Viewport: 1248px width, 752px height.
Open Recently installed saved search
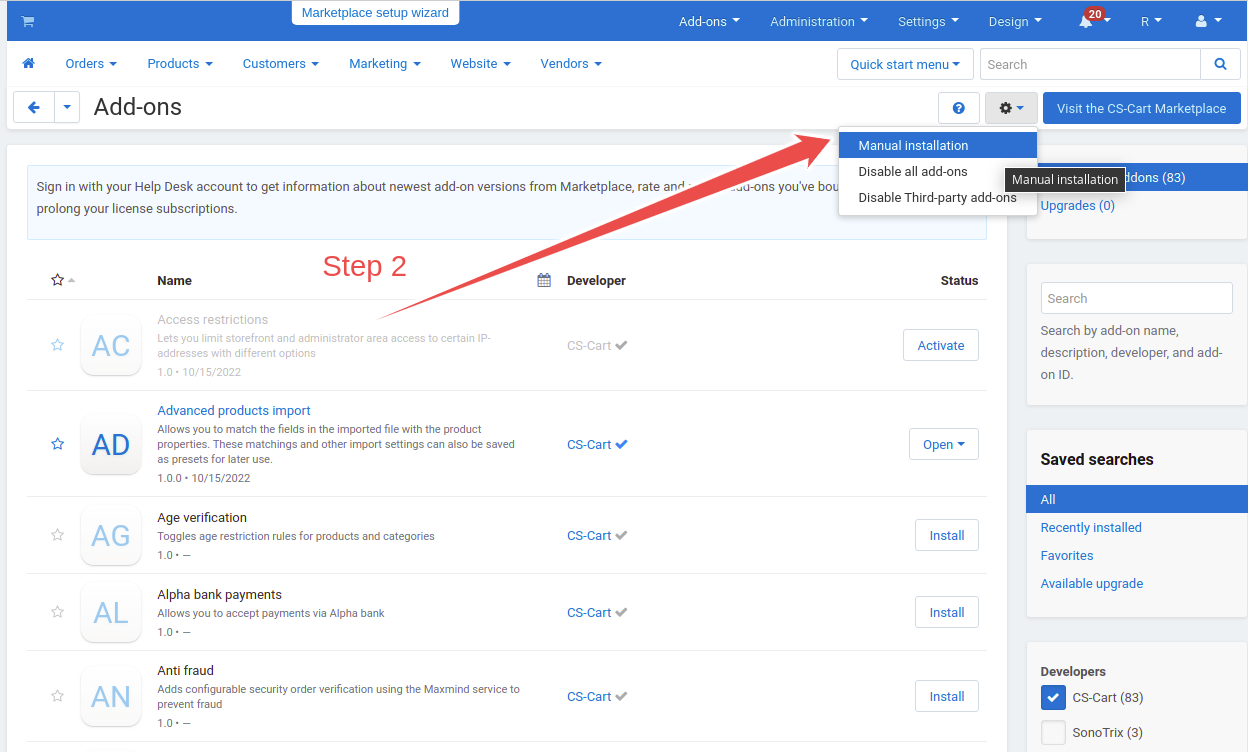click(1090, 527)
